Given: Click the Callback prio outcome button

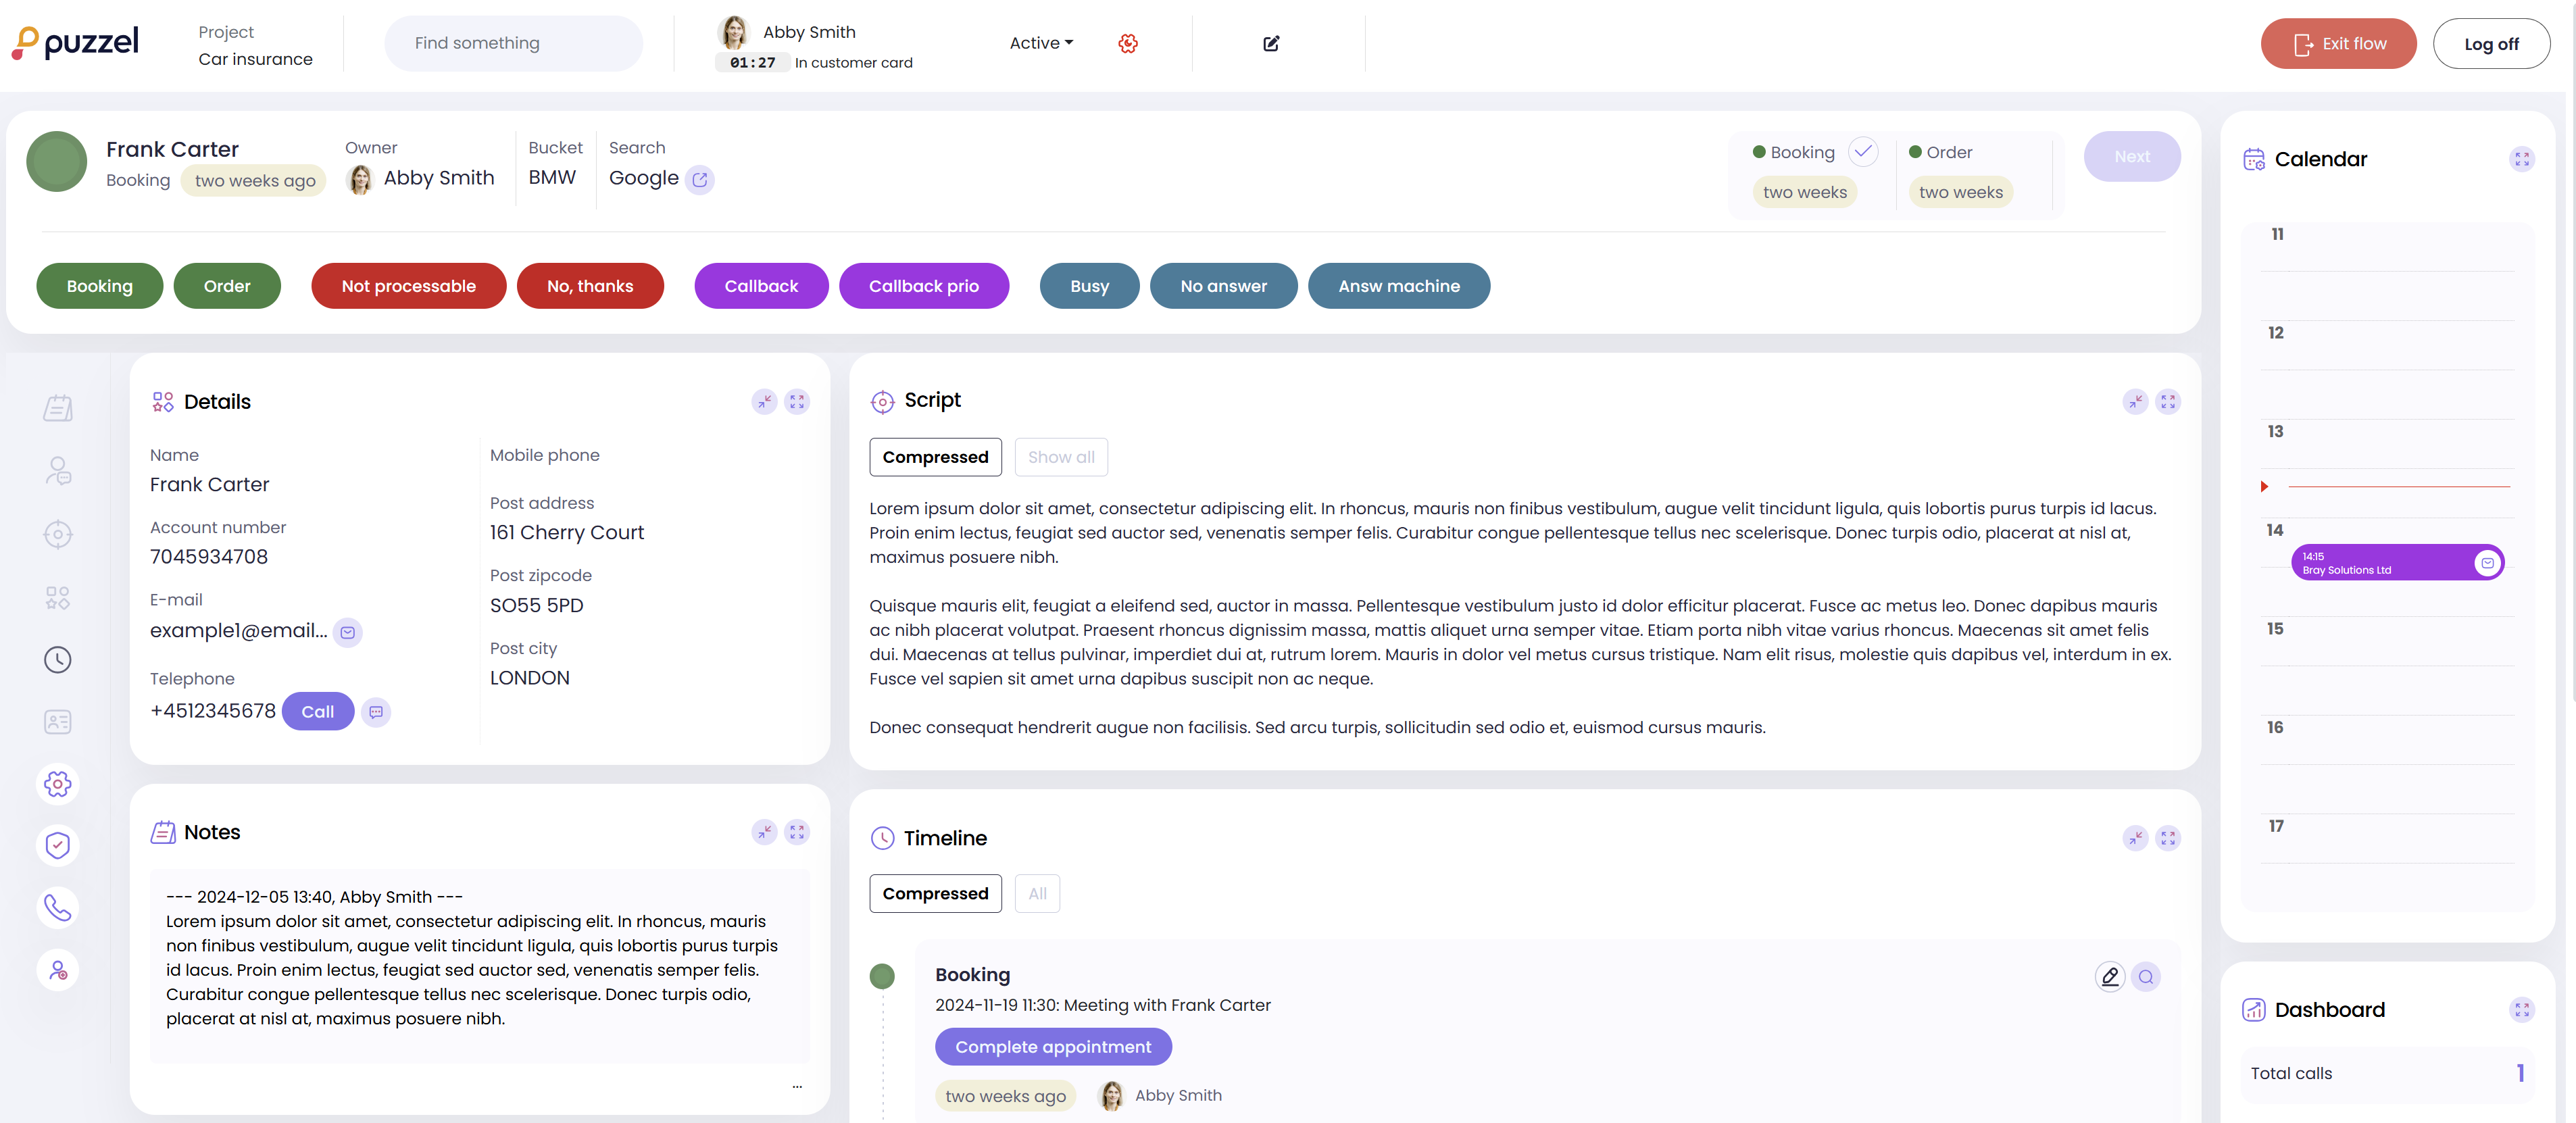Looking at the screenshot, I should point(923,286).
